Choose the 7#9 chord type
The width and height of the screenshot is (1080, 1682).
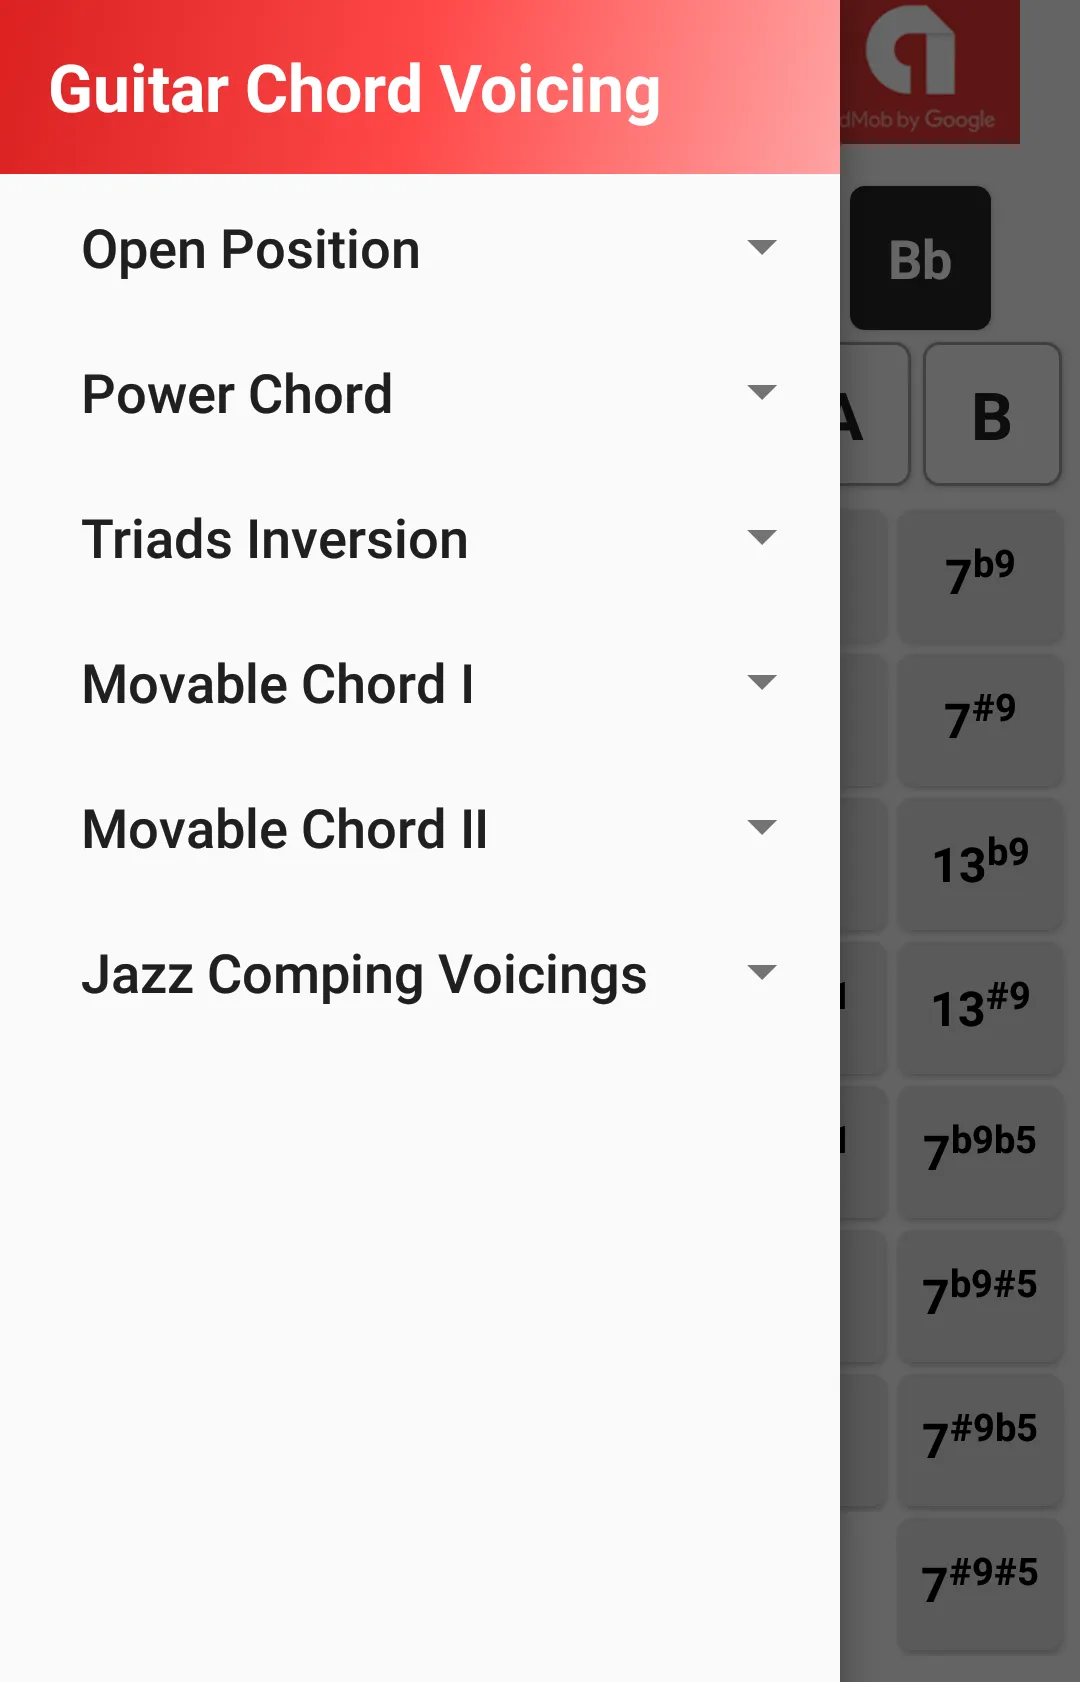(x=980, y=719)
